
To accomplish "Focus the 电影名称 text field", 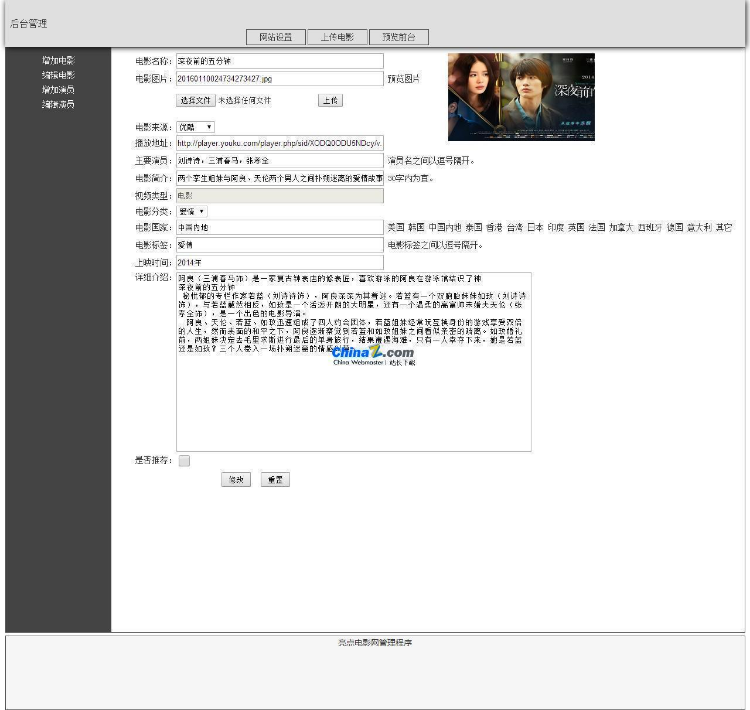I will coord(279,61).
